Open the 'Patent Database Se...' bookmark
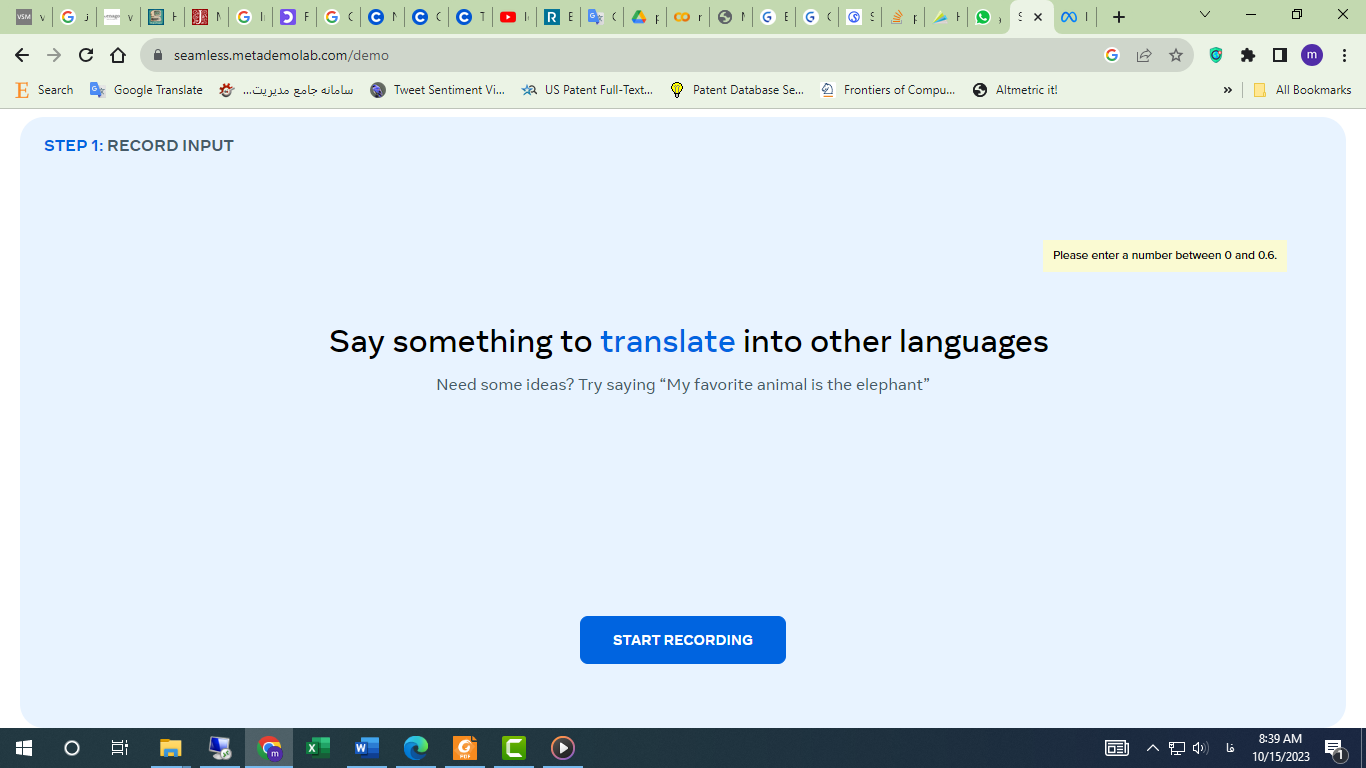This screenshot has height=768, width=1366. coord(736,90)
